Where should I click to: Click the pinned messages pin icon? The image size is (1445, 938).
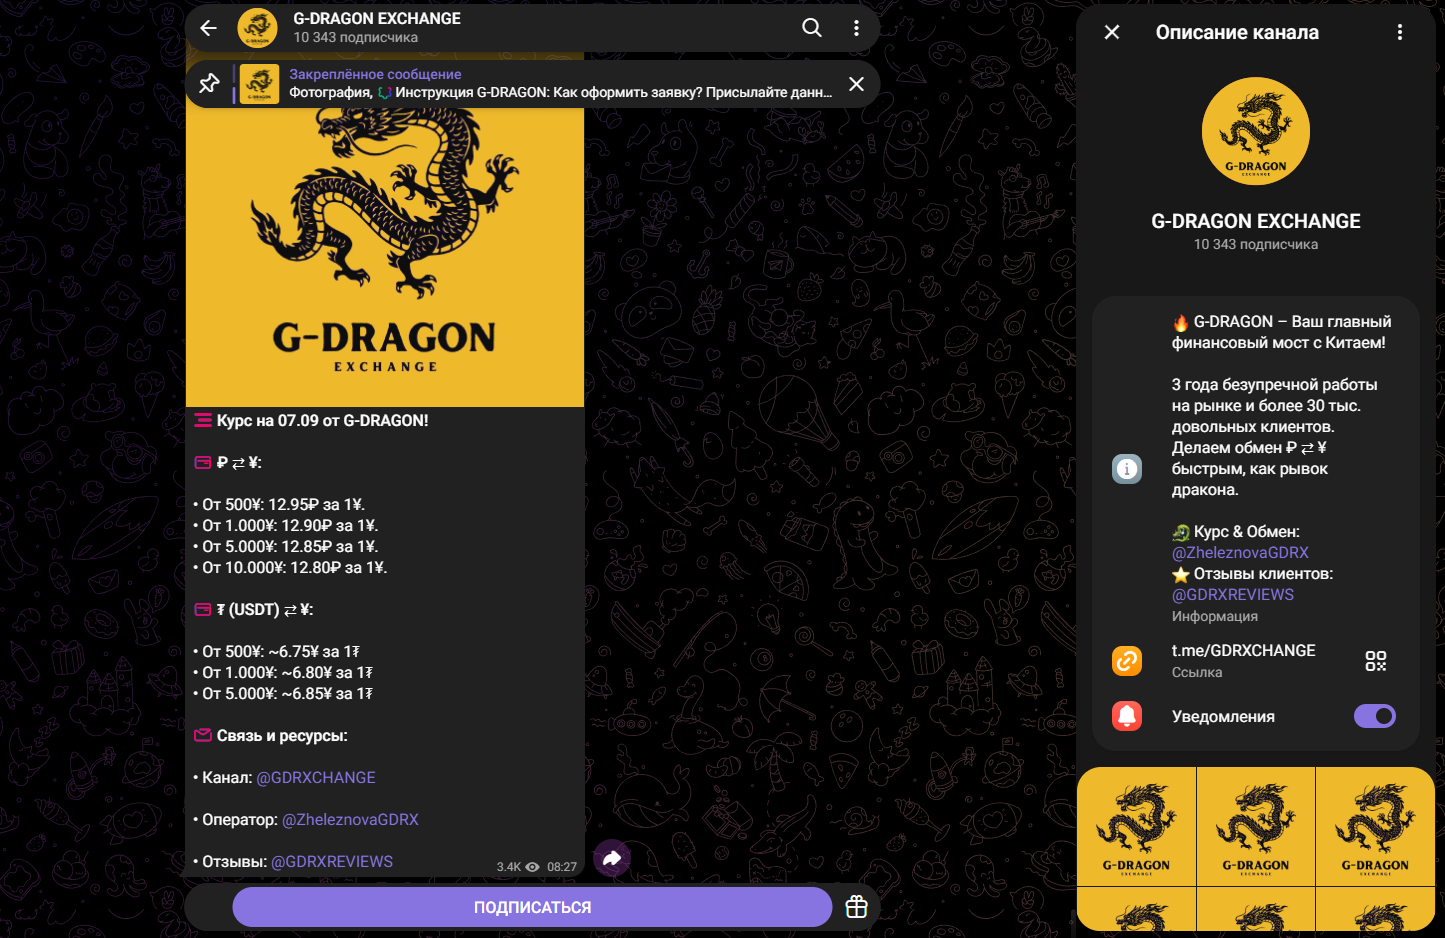click(209, 84)
